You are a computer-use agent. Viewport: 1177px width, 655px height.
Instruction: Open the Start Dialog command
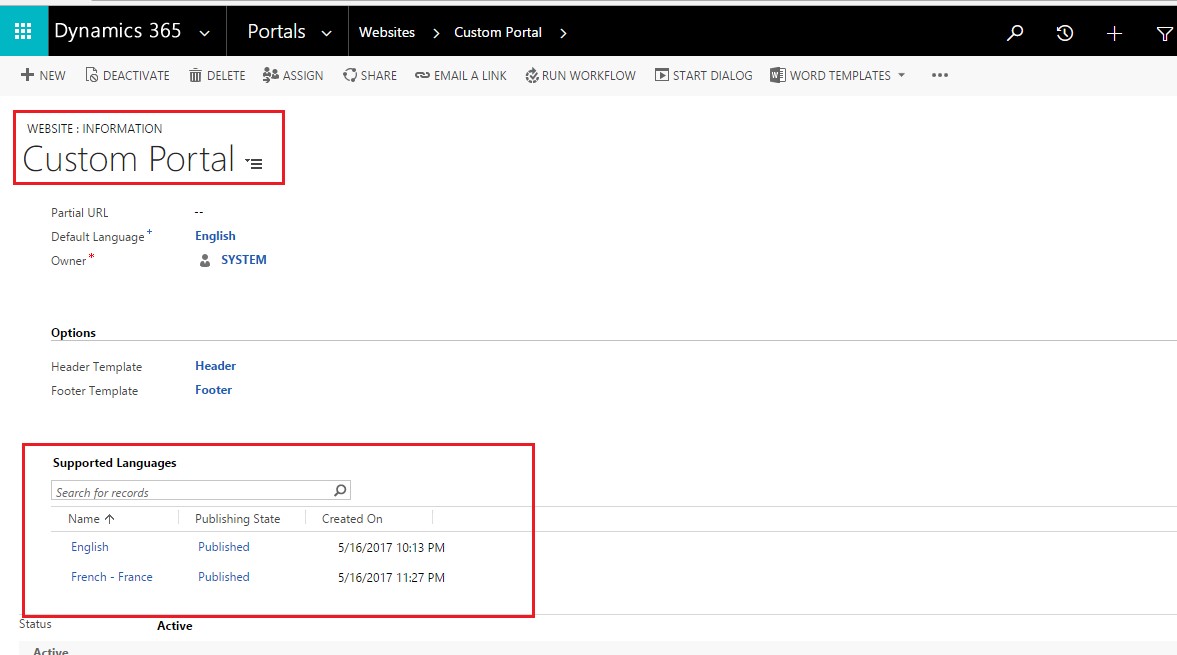click(703, 75)
